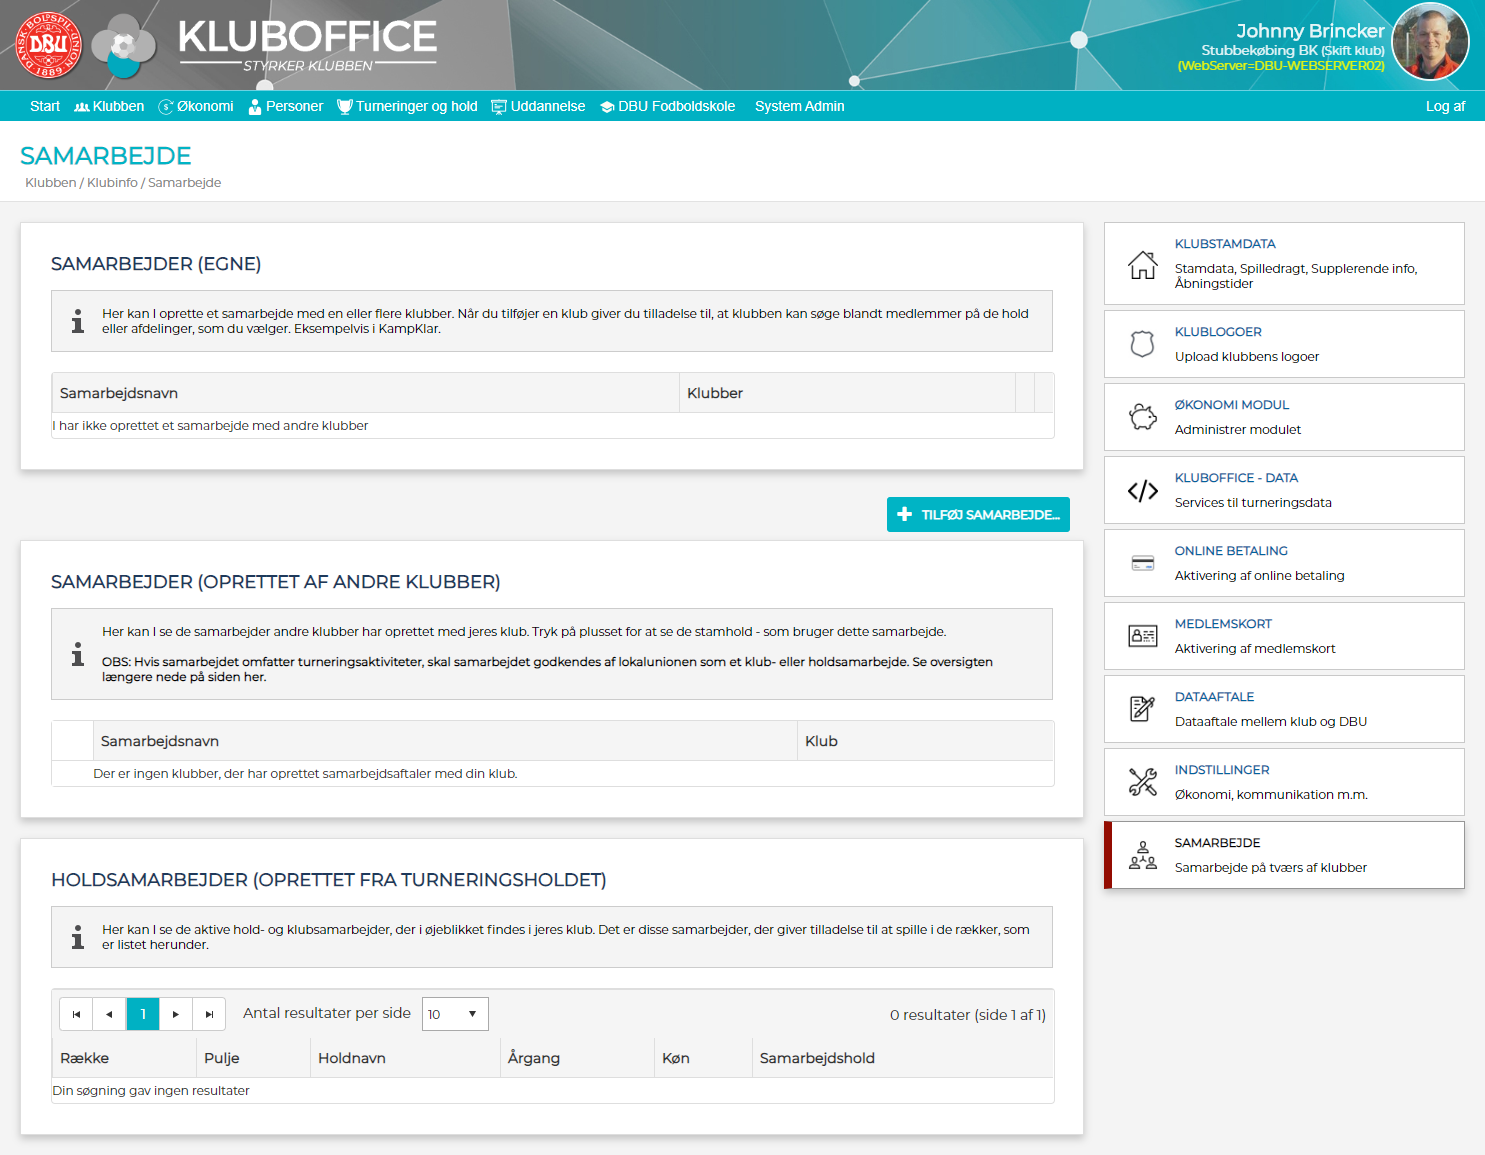Open Johnny Brincker's profile photo

(x=1430, y=42)
